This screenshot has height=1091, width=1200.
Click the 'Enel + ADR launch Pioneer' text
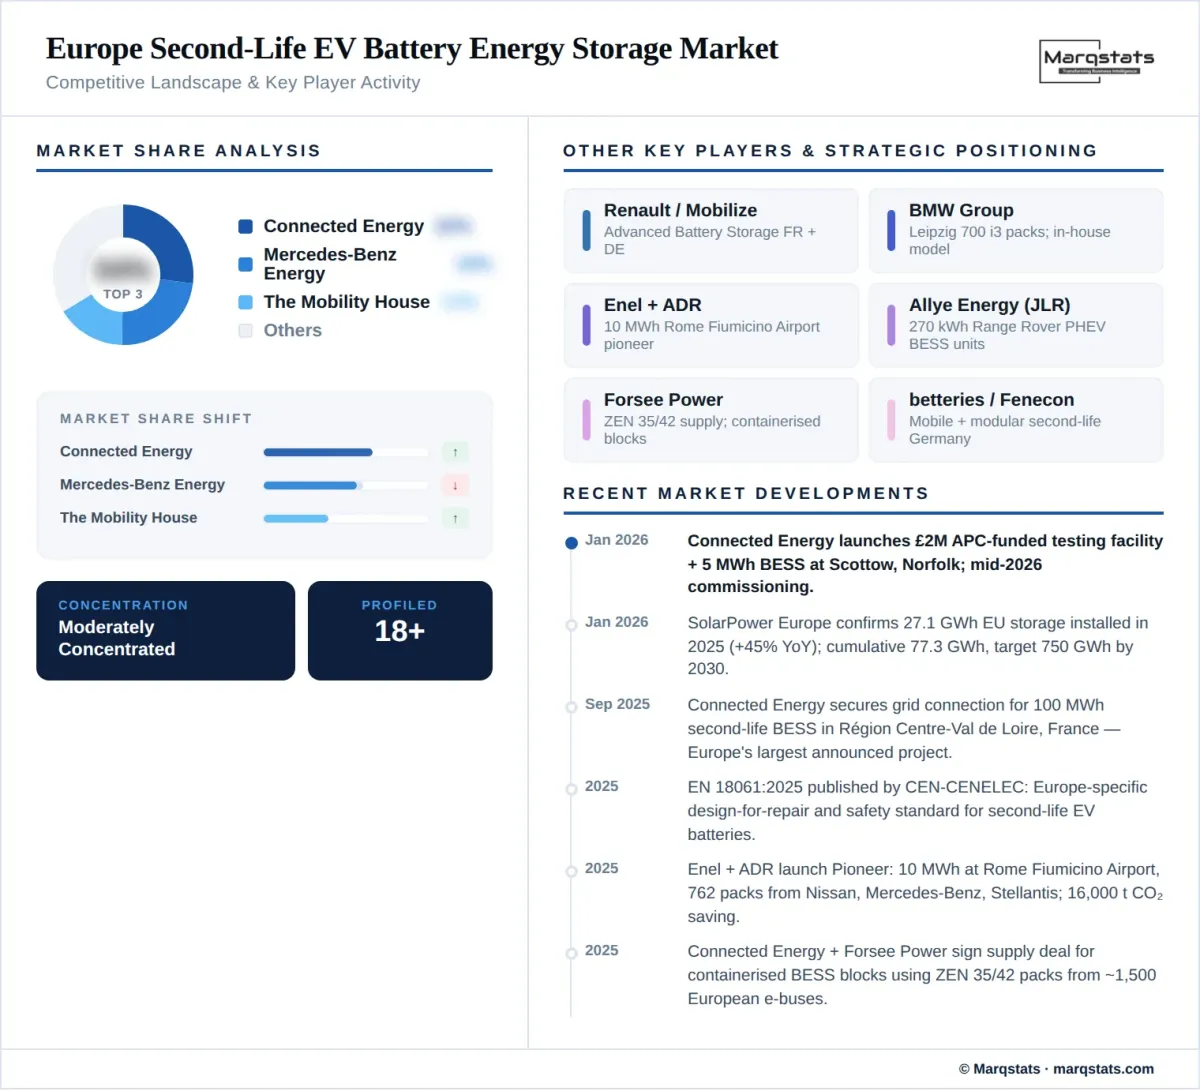pyautogui.click(x=925, y=893)
